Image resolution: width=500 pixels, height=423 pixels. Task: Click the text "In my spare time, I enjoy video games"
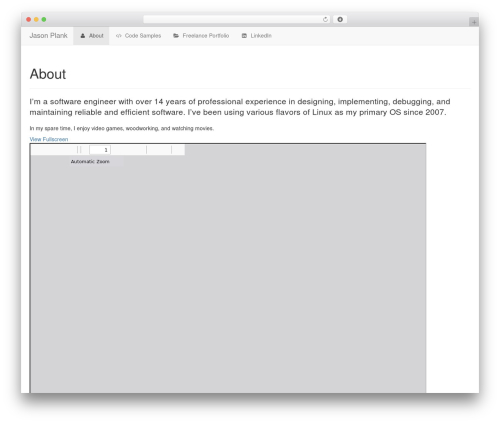click(x=77, y=128)
